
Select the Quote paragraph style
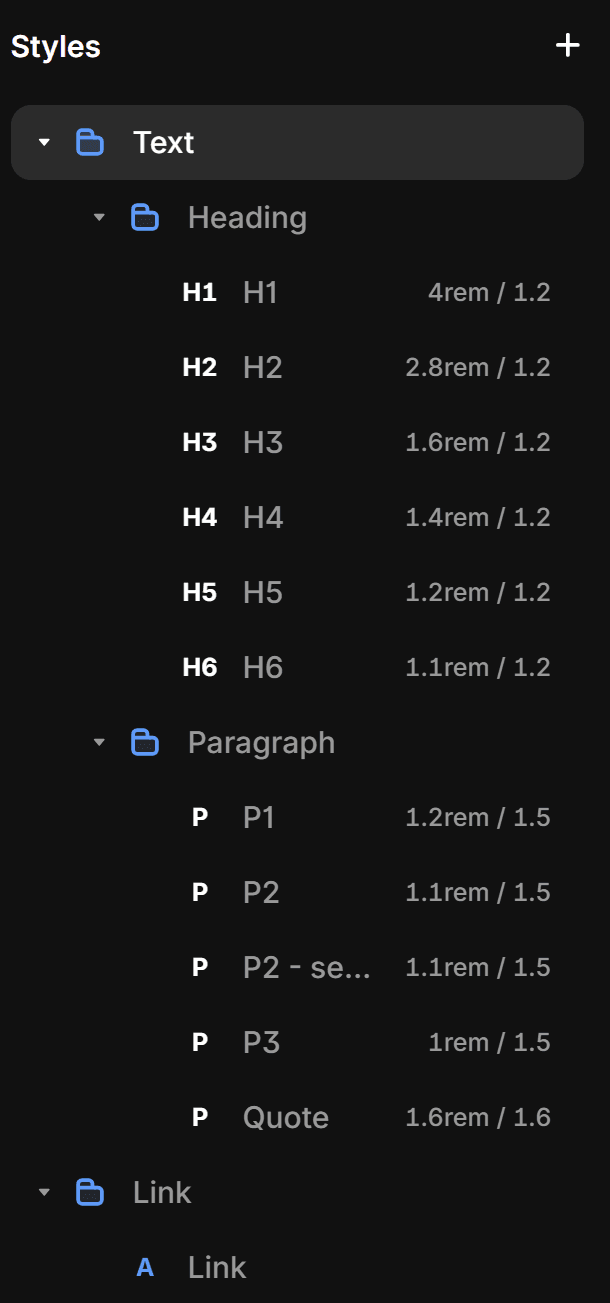tap(286, 1116)
